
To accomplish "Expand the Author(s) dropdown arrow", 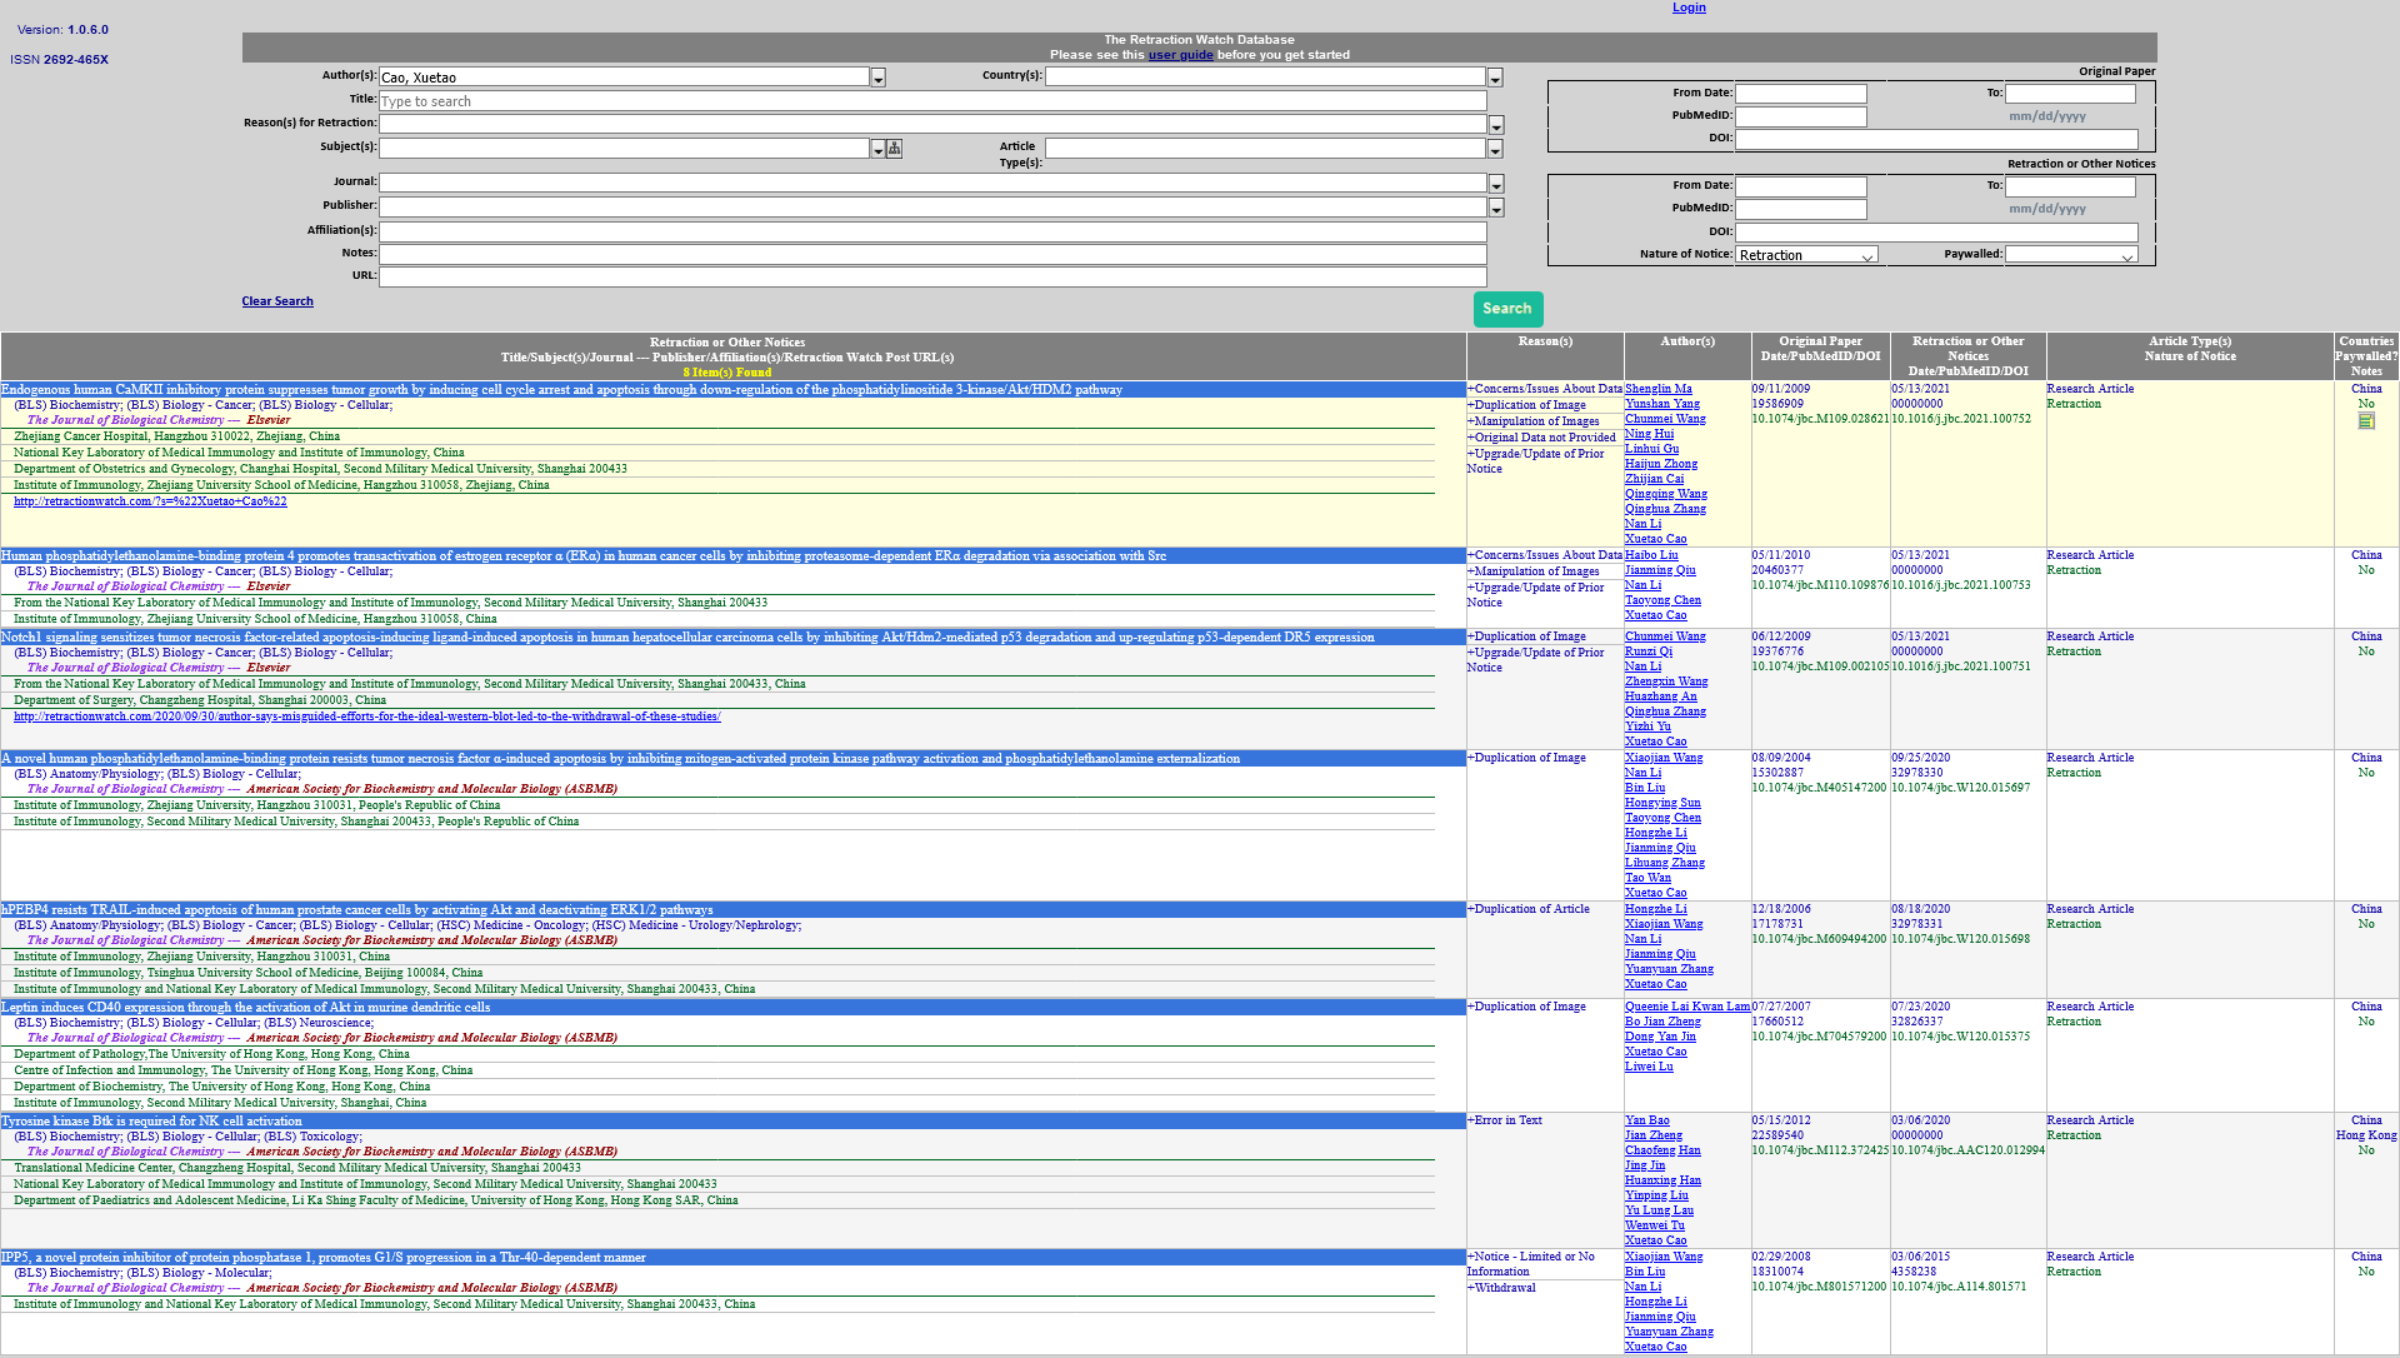I will pos(878,78).
